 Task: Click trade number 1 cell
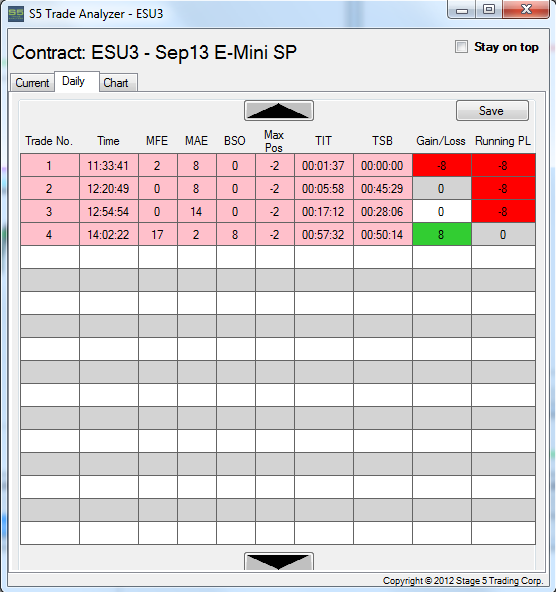(50, 165)
